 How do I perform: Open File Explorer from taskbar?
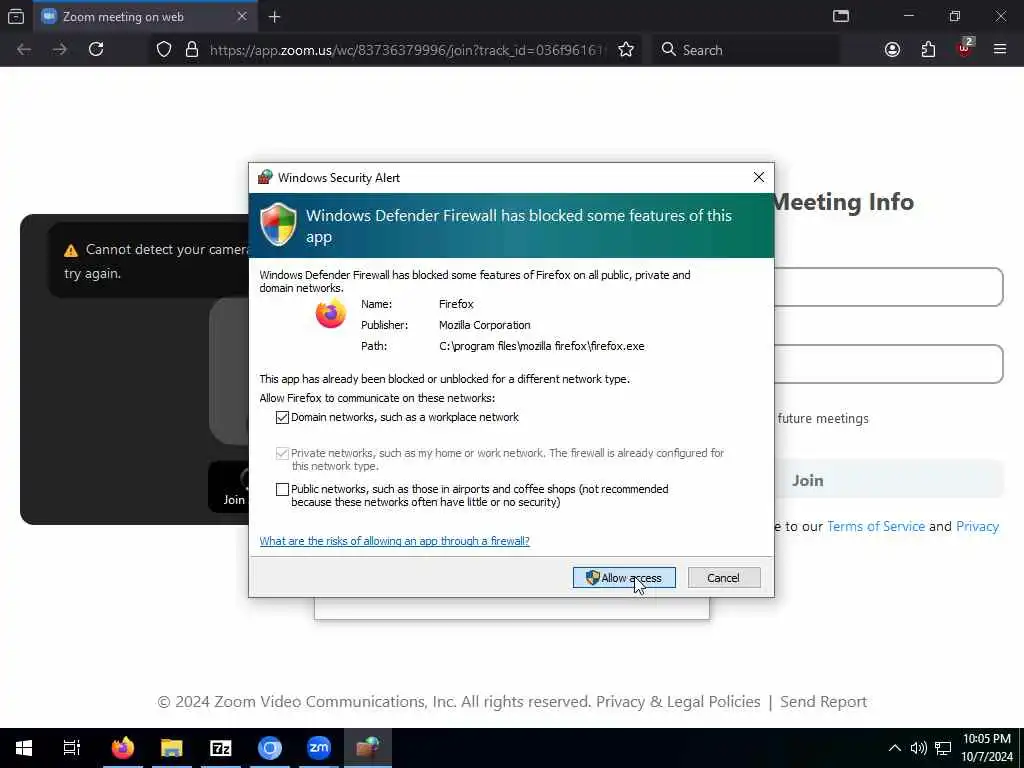click(172, 748)
